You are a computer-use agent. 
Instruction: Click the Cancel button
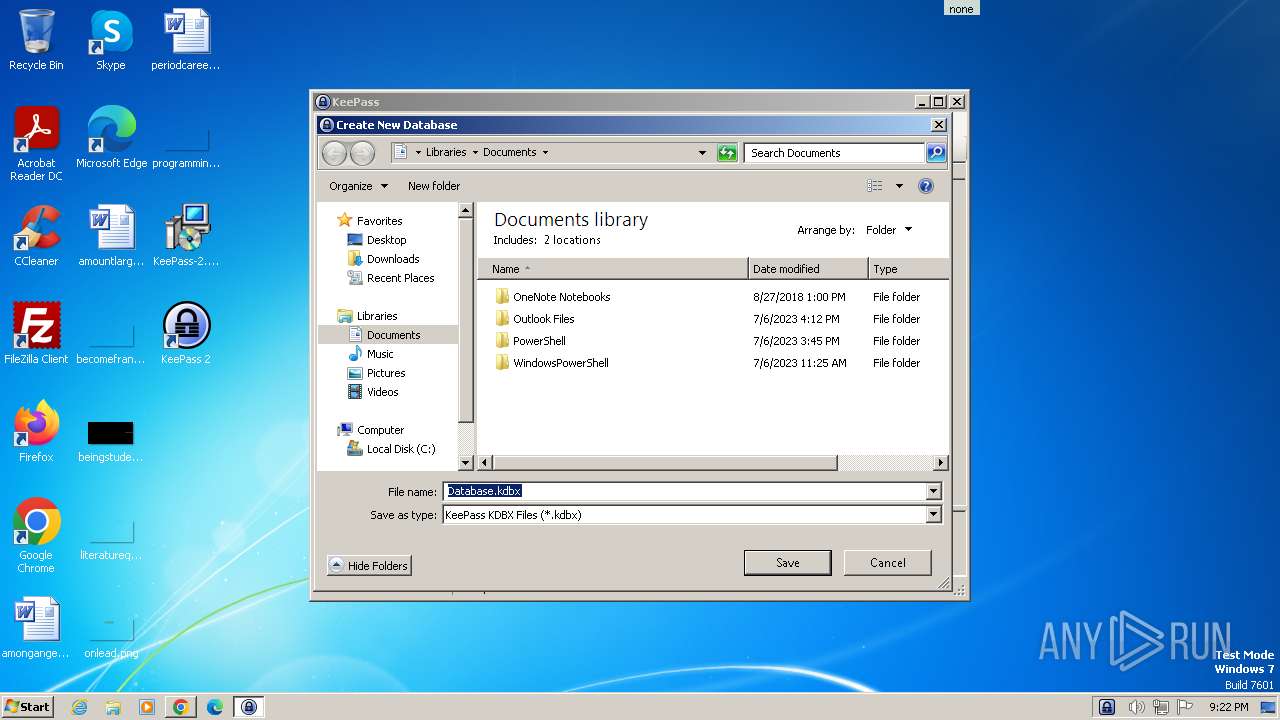888,563
